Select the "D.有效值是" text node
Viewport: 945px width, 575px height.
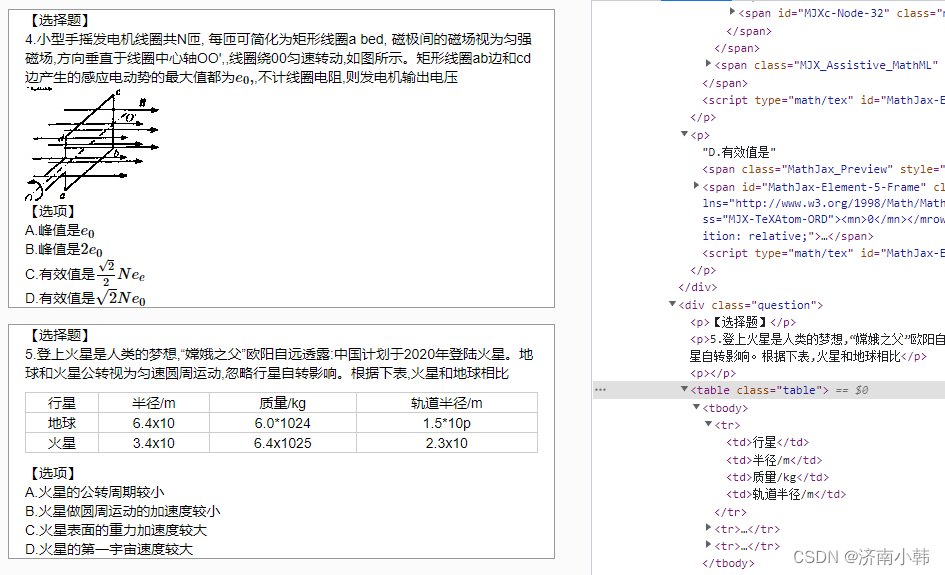[739, 152]
